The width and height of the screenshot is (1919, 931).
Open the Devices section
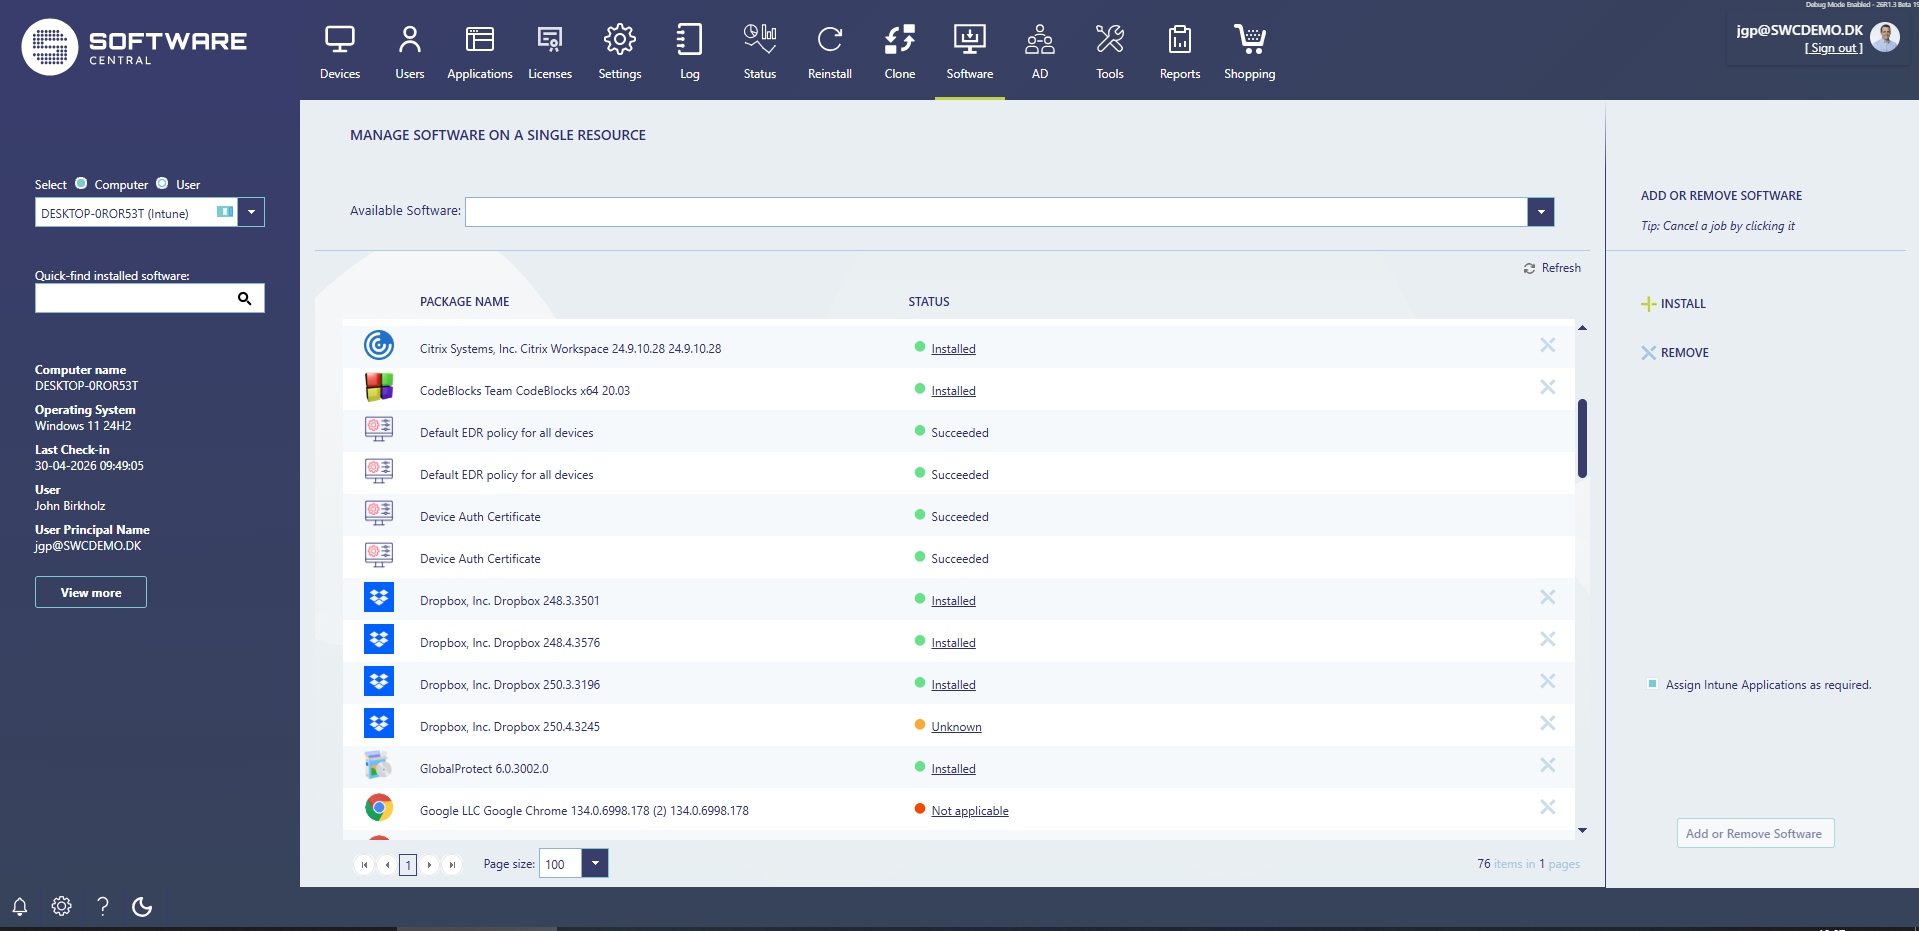point(340,52)
